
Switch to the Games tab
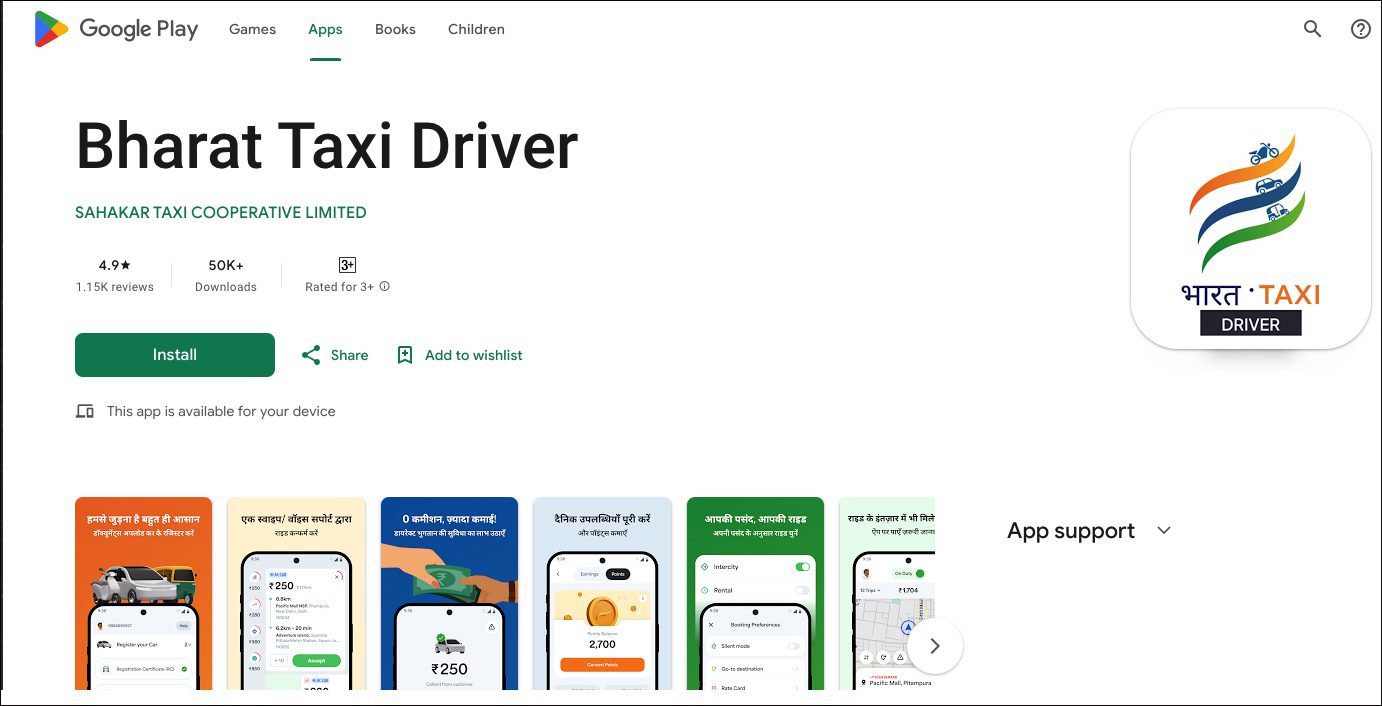(x=252, y=30)
